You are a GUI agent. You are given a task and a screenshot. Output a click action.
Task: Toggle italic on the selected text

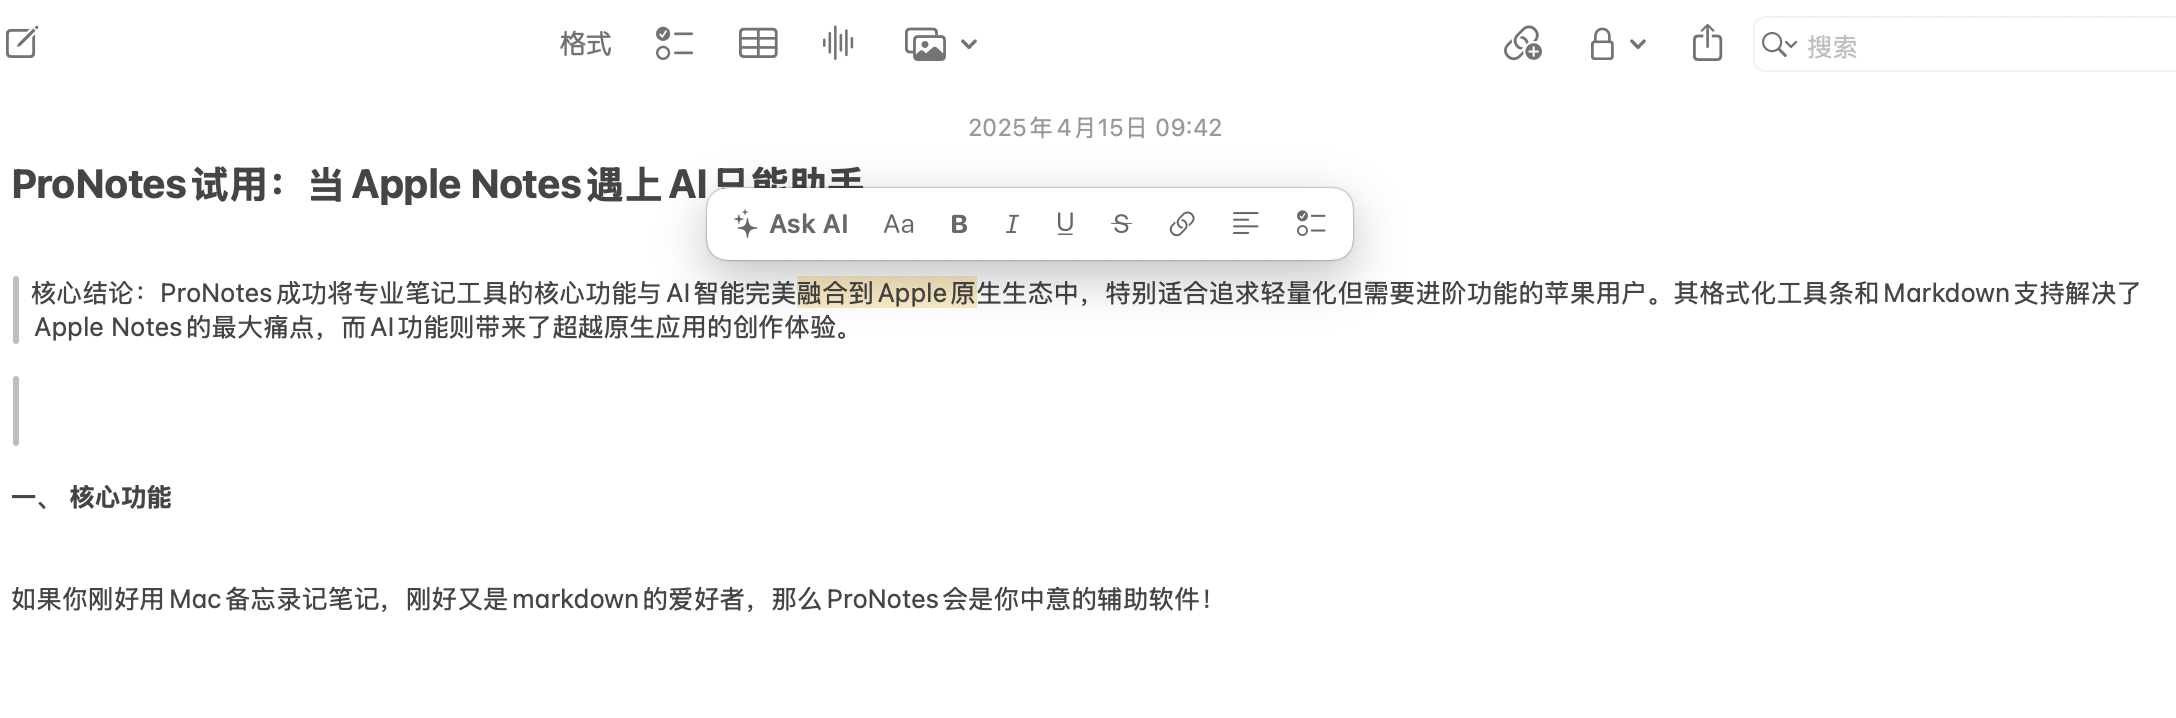1011,224
